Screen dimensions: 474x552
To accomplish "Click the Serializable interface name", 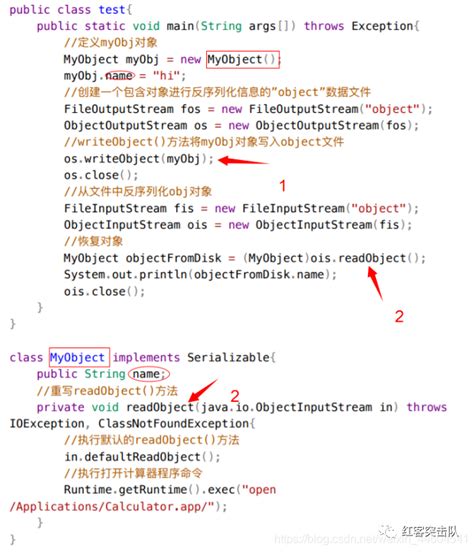I will pos(228,357).
